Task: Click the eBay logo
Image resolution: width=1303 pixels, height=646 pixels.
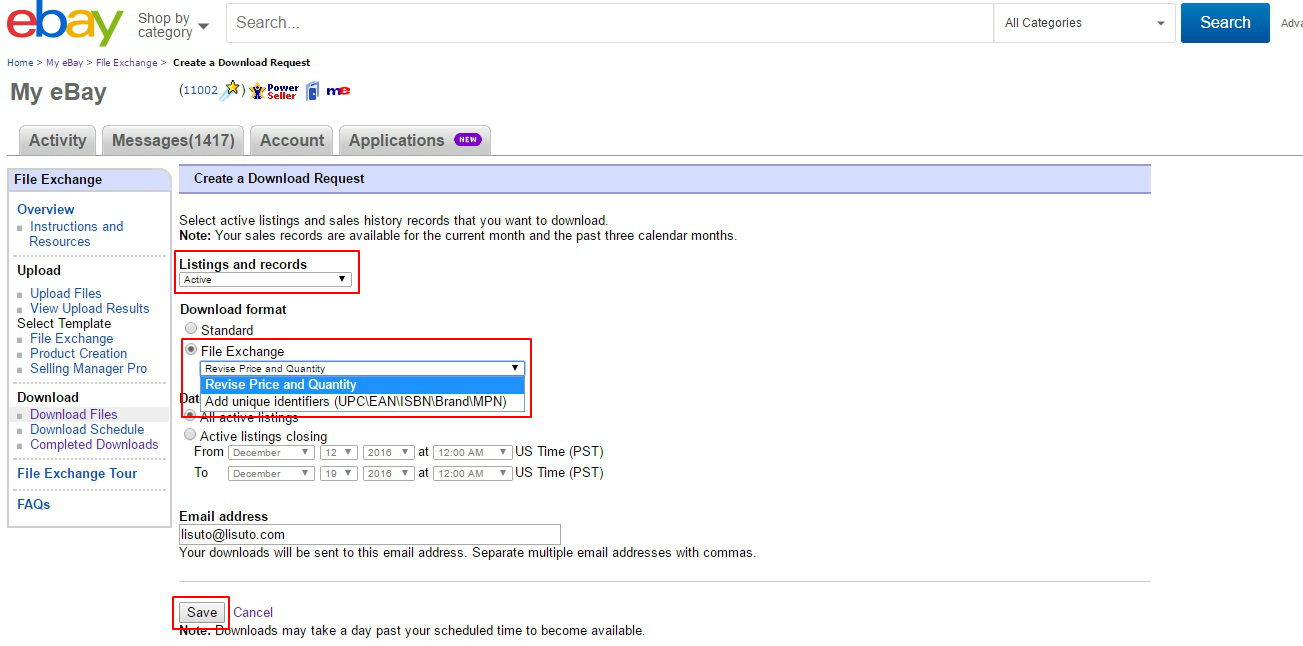Action: (64, 23)
